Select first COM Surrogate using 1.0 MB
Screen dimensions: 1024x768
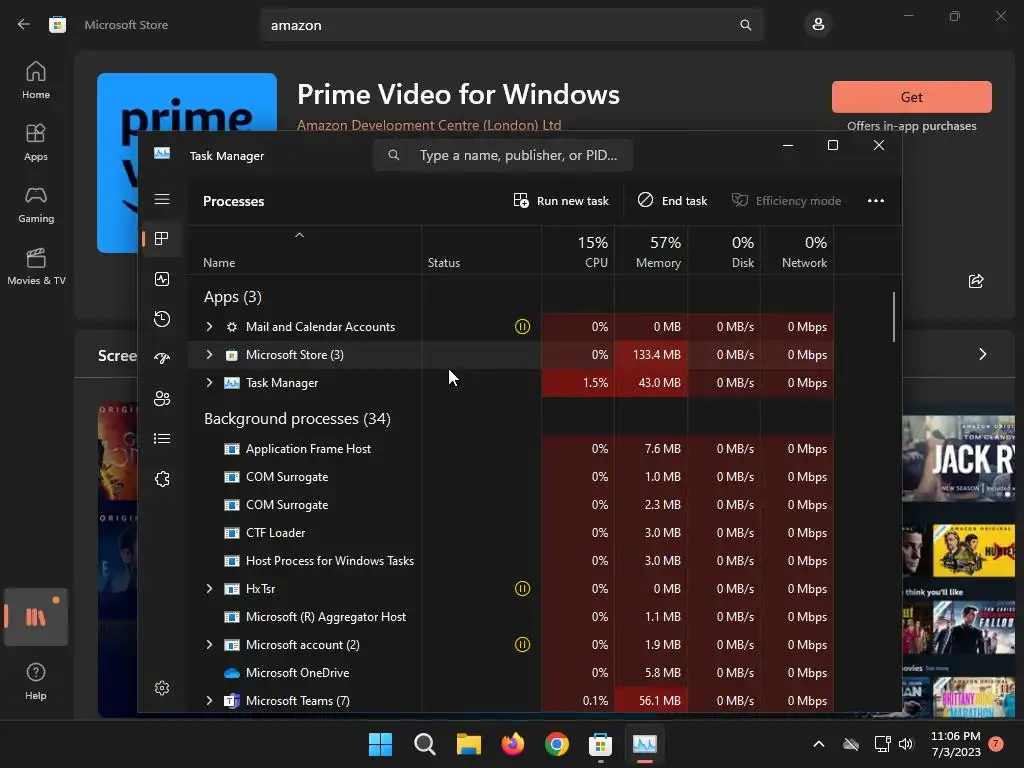click(x=511, y=477)
